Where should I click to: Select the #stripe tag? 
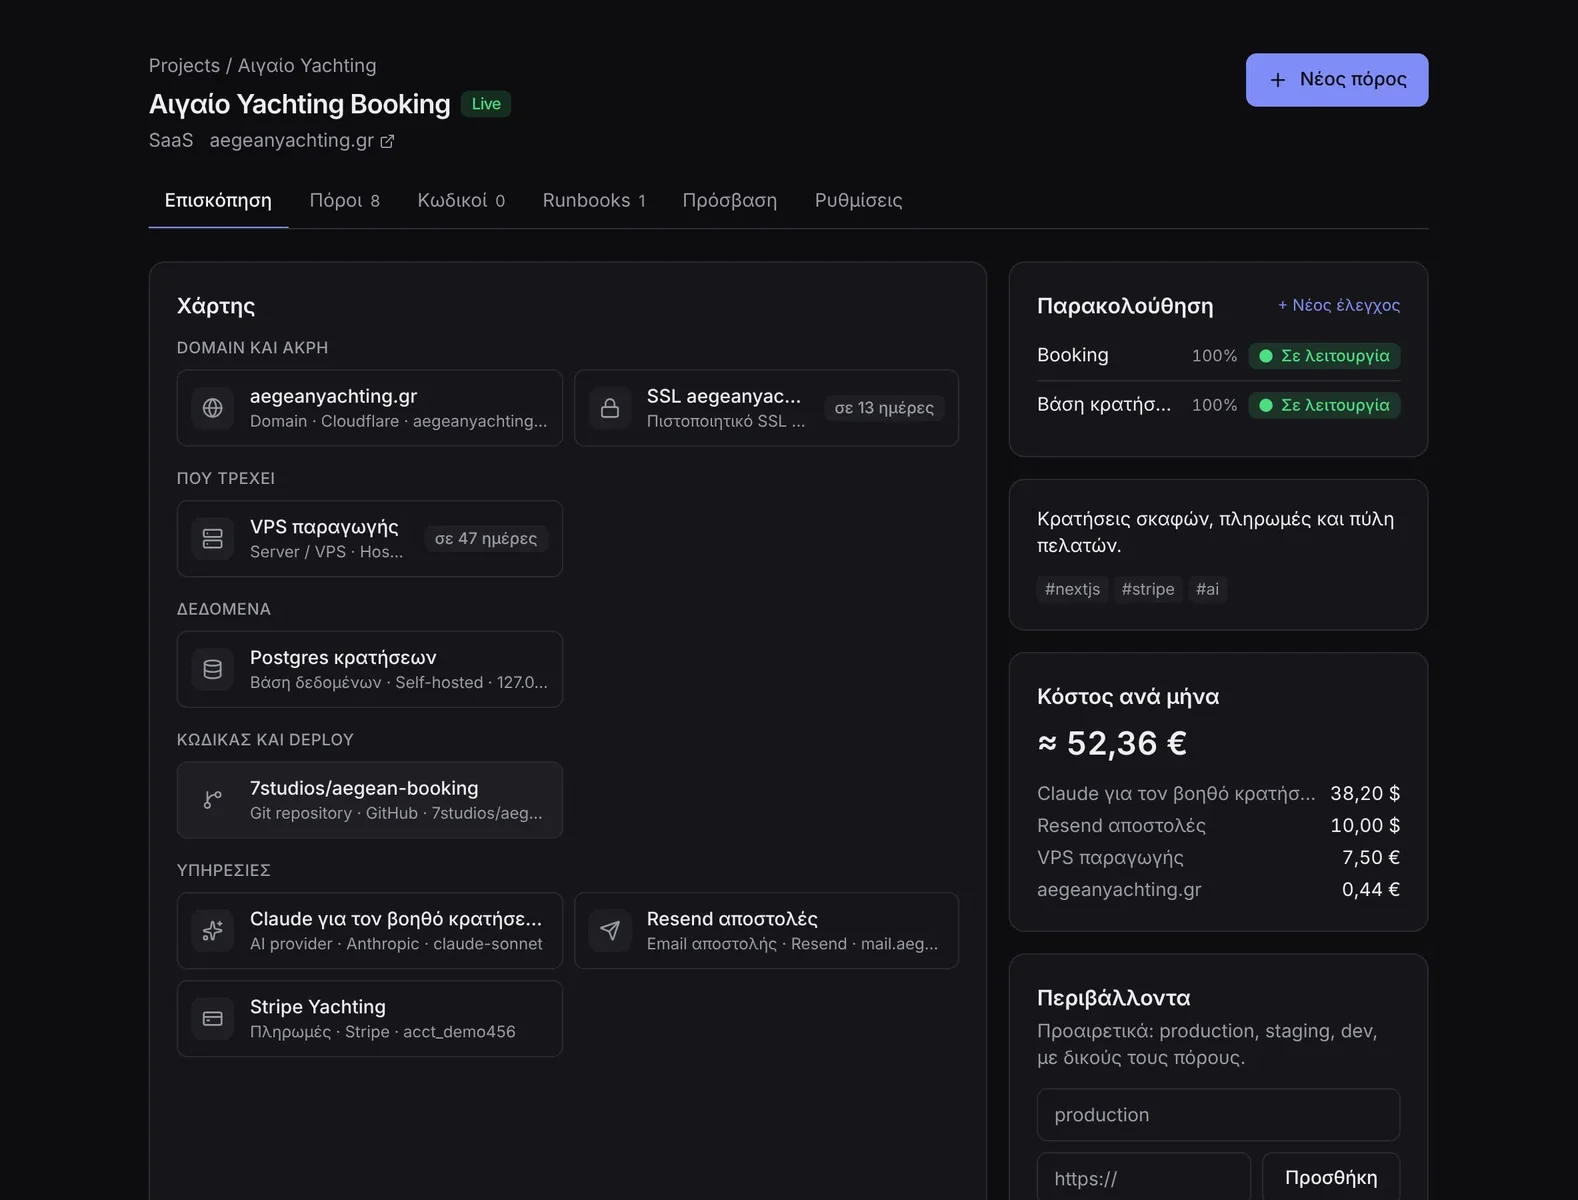click(x=1148, y=589)
